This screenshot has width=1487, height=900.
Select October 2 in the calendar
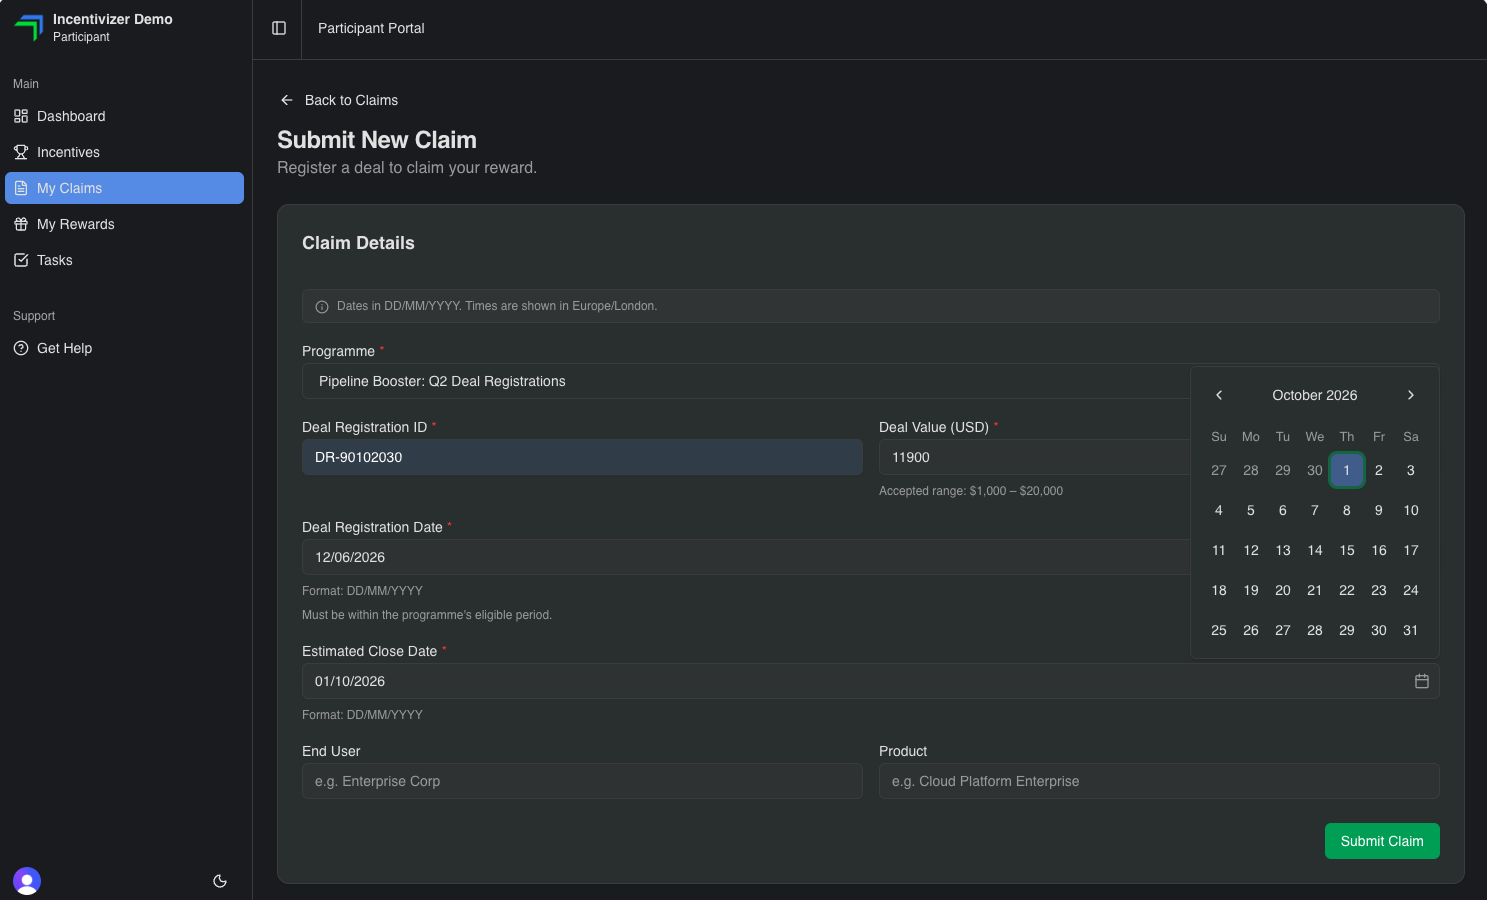click(1379, 470)
